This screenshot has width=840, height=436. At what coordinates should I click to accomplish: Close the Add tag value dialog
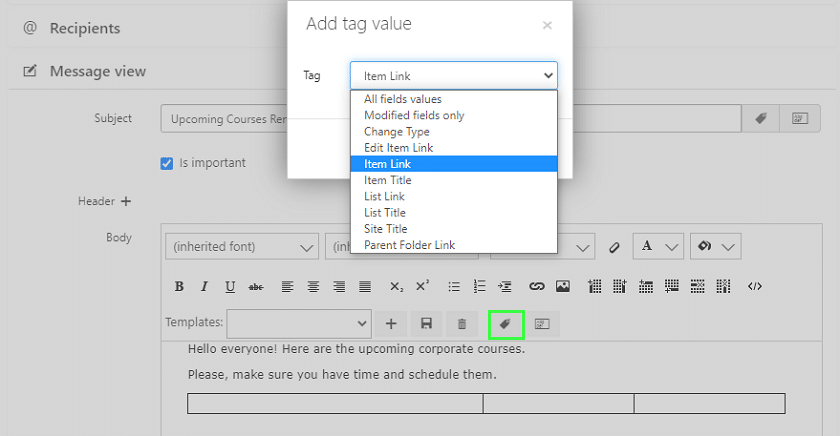coord(547,25)
